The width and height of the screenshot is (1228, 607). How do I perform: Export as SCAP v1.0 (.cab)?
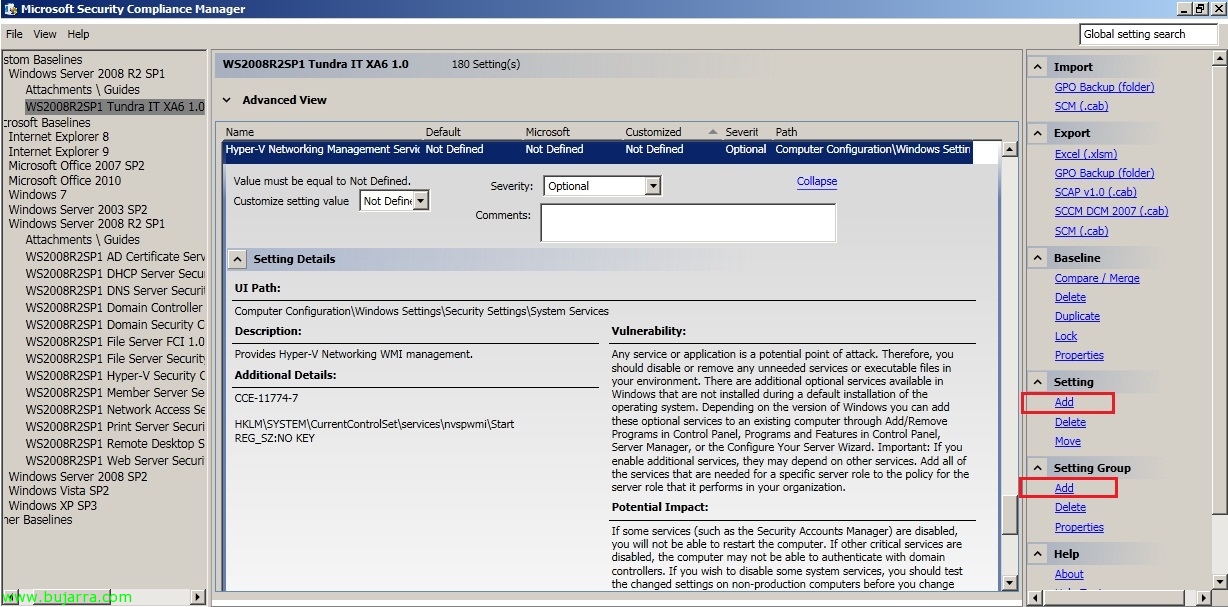point(1095,192)
